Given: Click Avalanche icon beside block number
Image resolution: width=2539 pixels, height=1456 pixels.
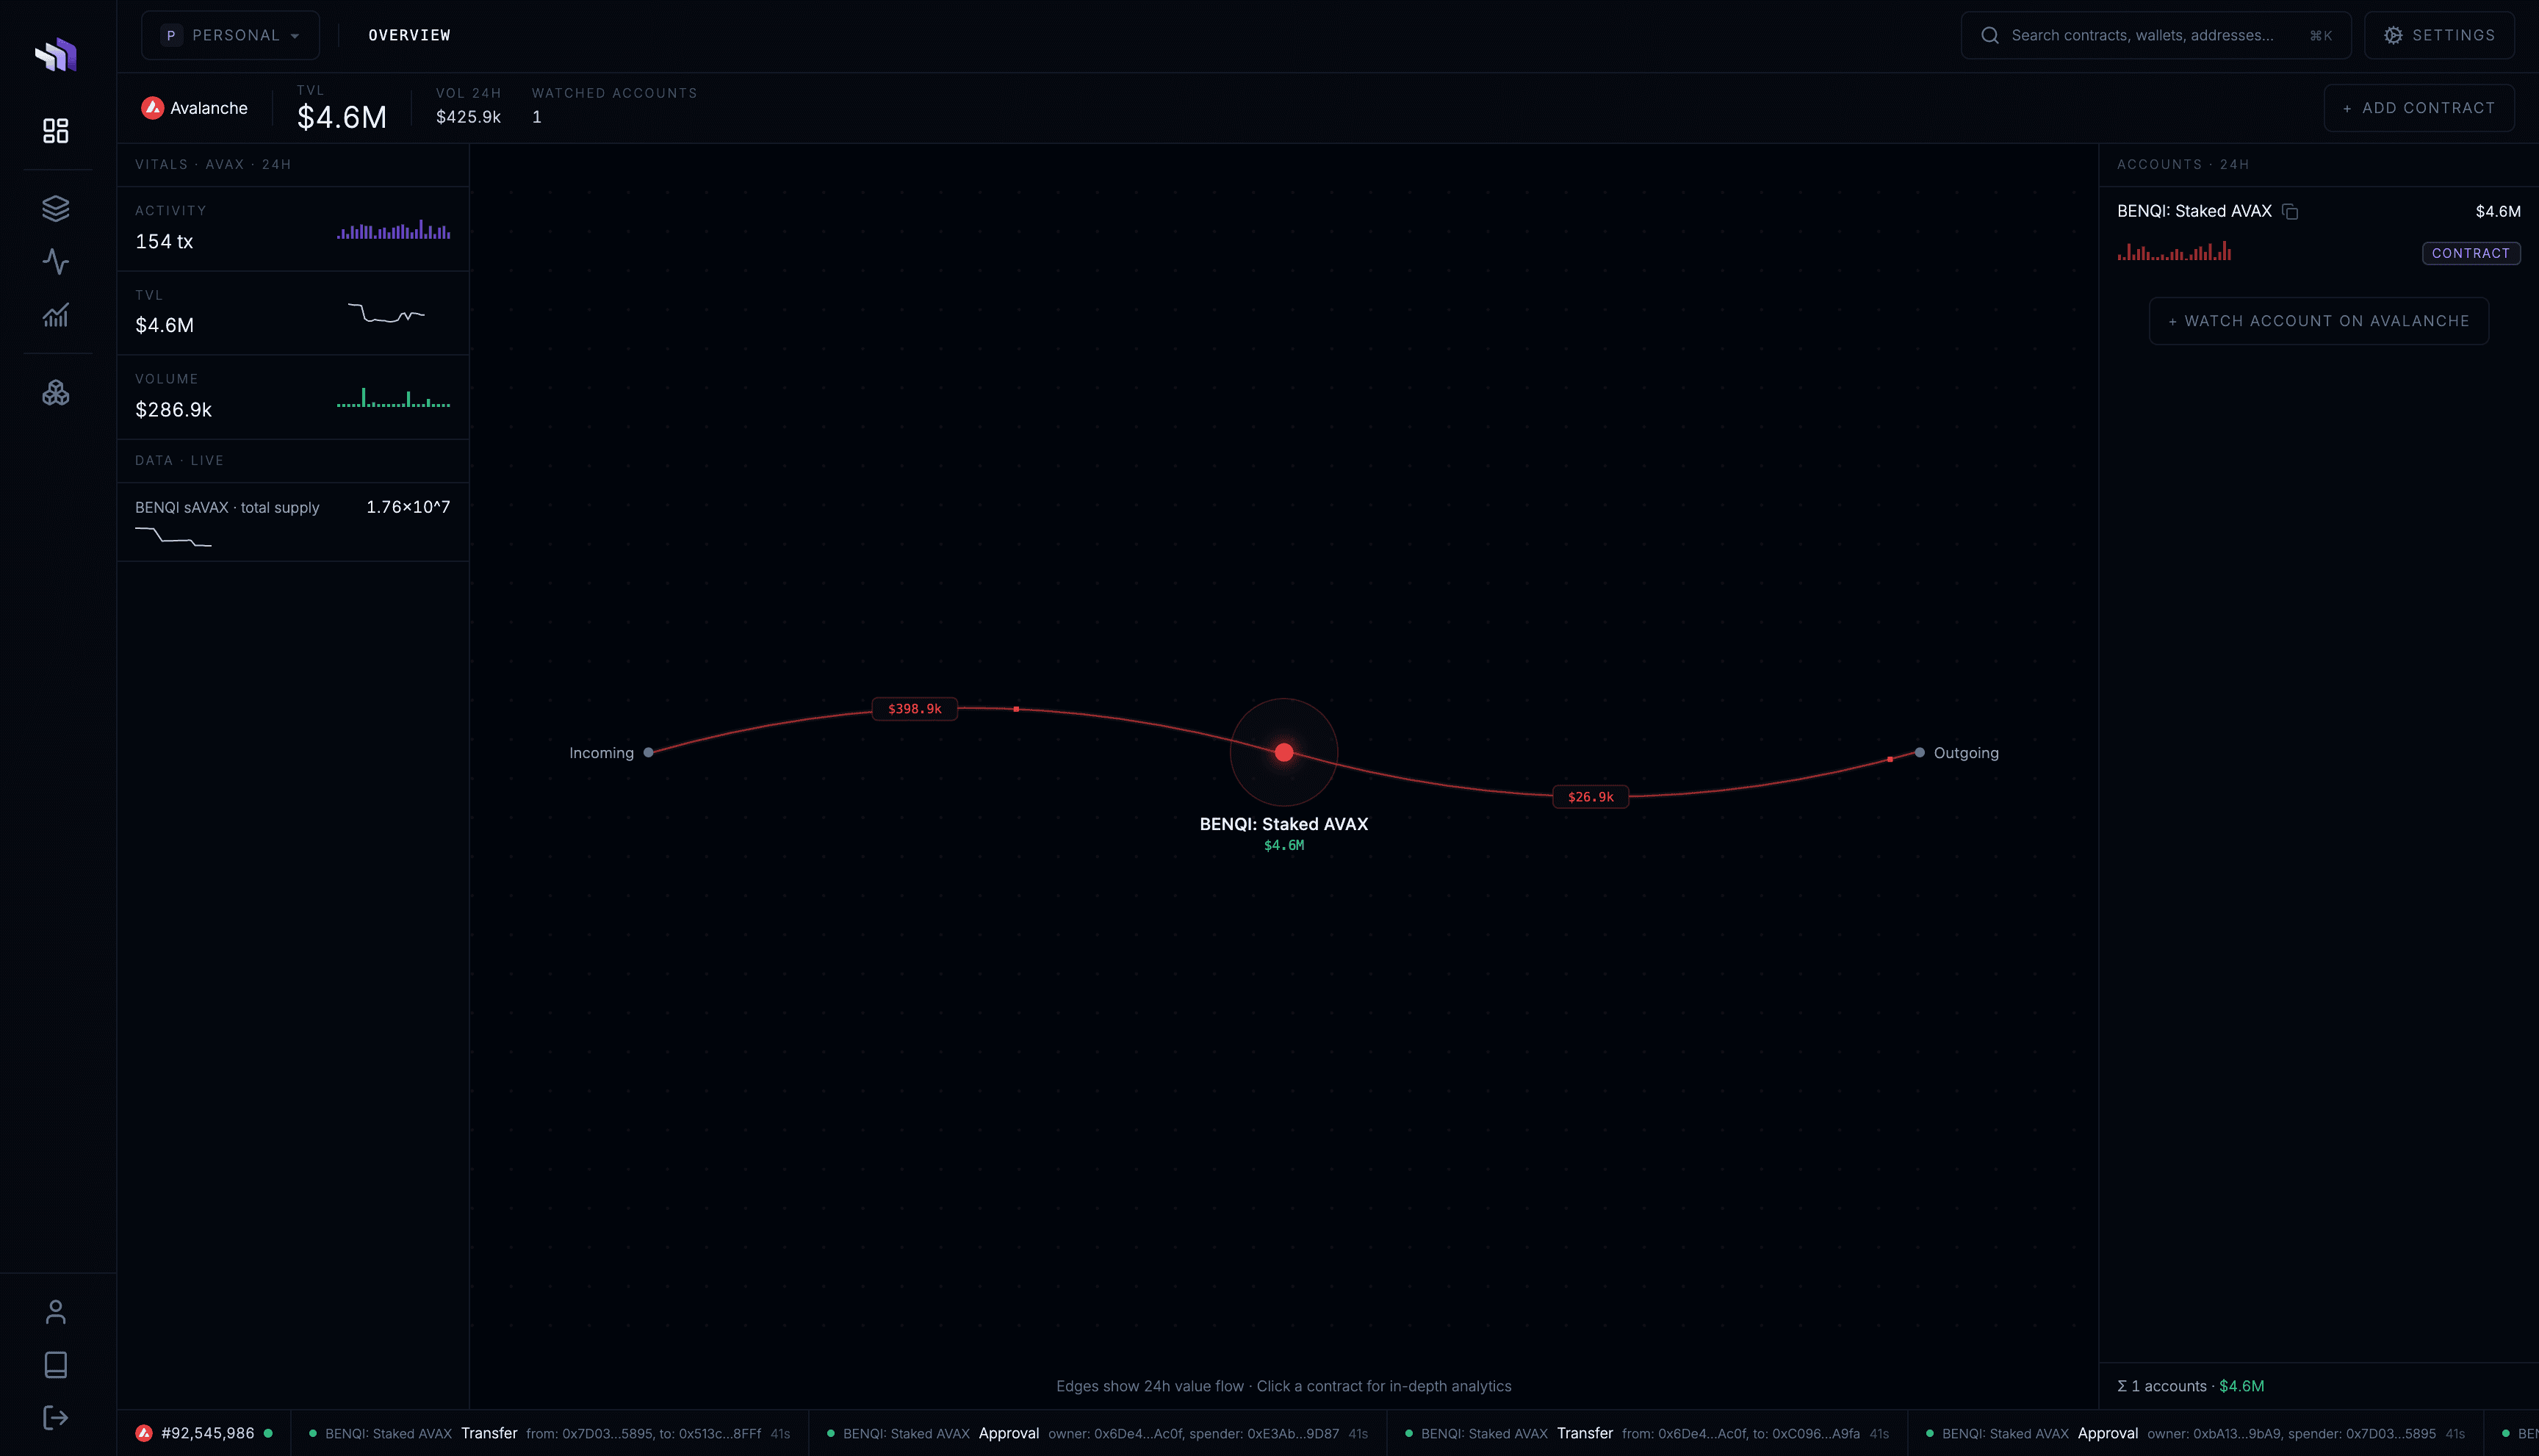Looking at the screenshot, I should [x=144, y=1433].
